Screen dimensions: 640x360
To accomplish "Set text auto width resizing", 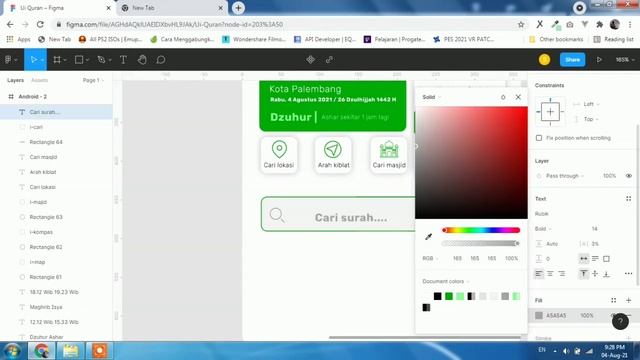I will (x=584, y=258).
